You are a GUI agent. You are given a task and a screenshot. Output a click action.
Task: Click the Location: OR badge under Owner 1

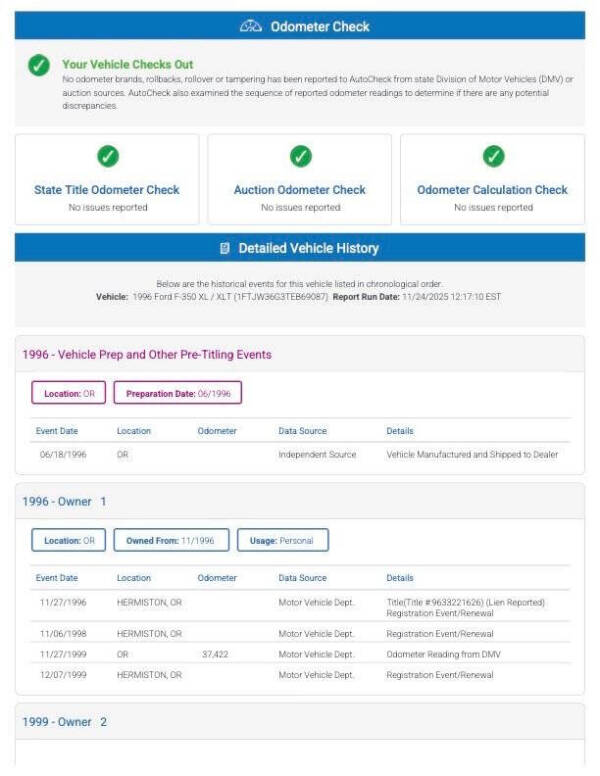pyautogui.click(x=68, y=541)
